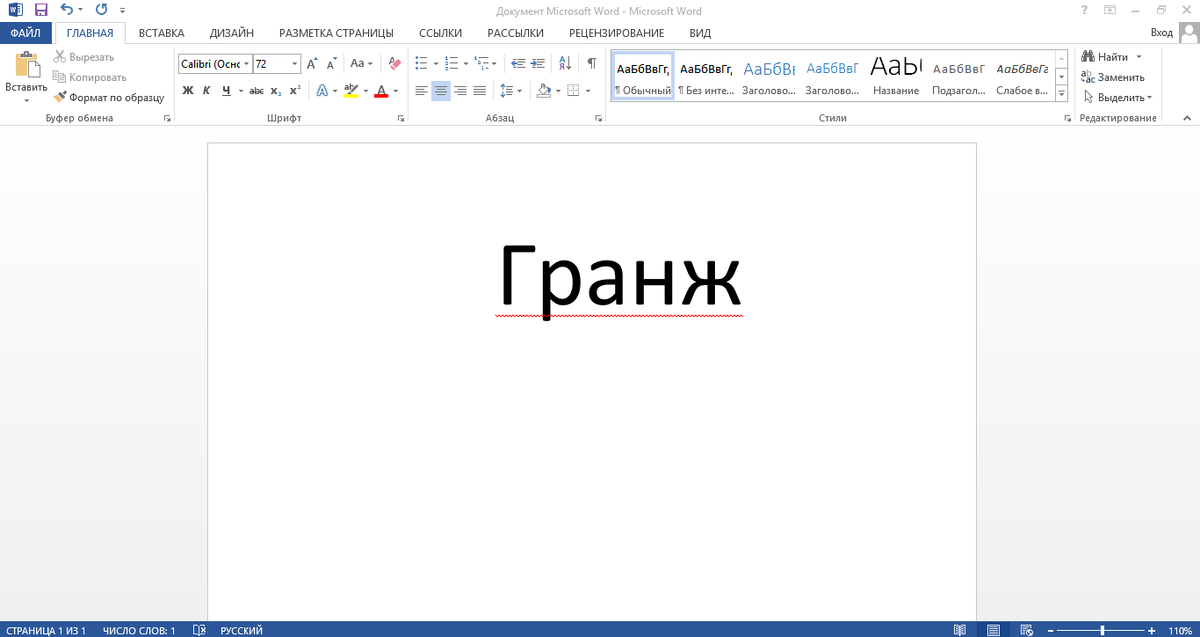Switch to Print Layout view in the status bar
The width and height of the screenshot is (1200, 637).
[993, 630]
